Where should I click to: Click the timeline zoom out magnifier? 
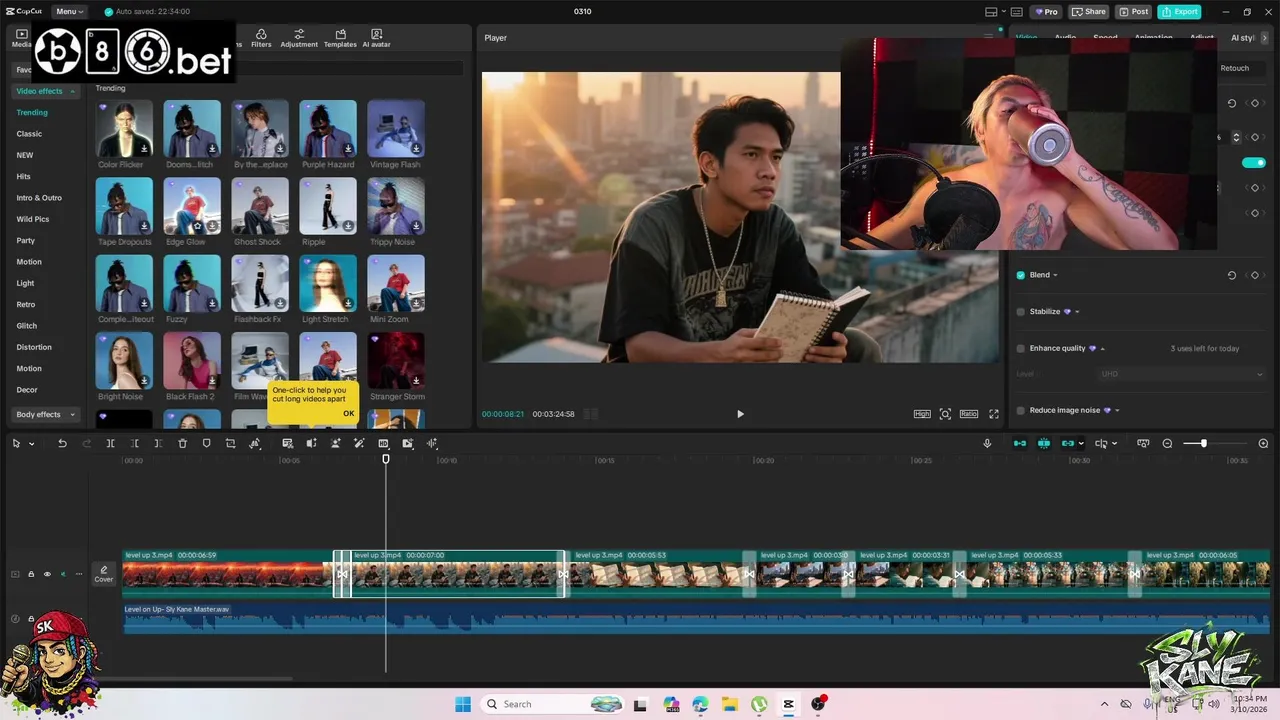point(1167,443)
